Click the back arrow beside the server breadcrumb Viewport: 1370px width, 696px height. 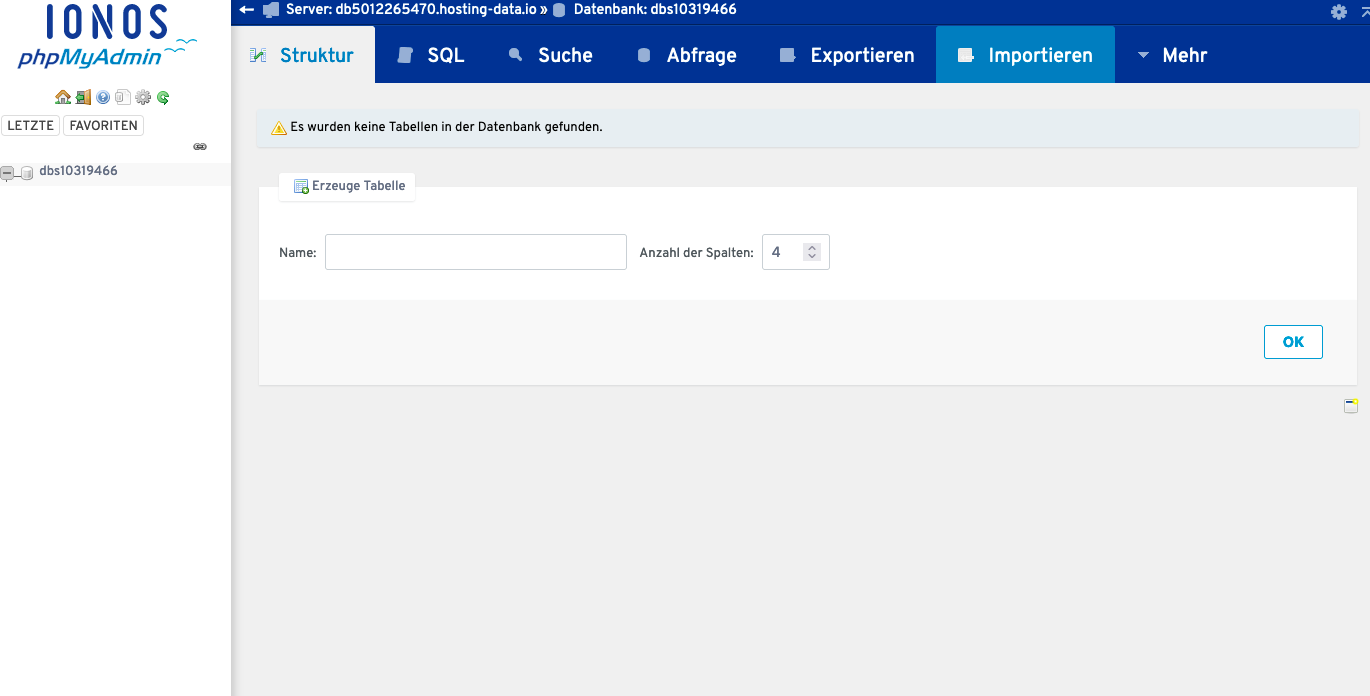coord(247,10)
